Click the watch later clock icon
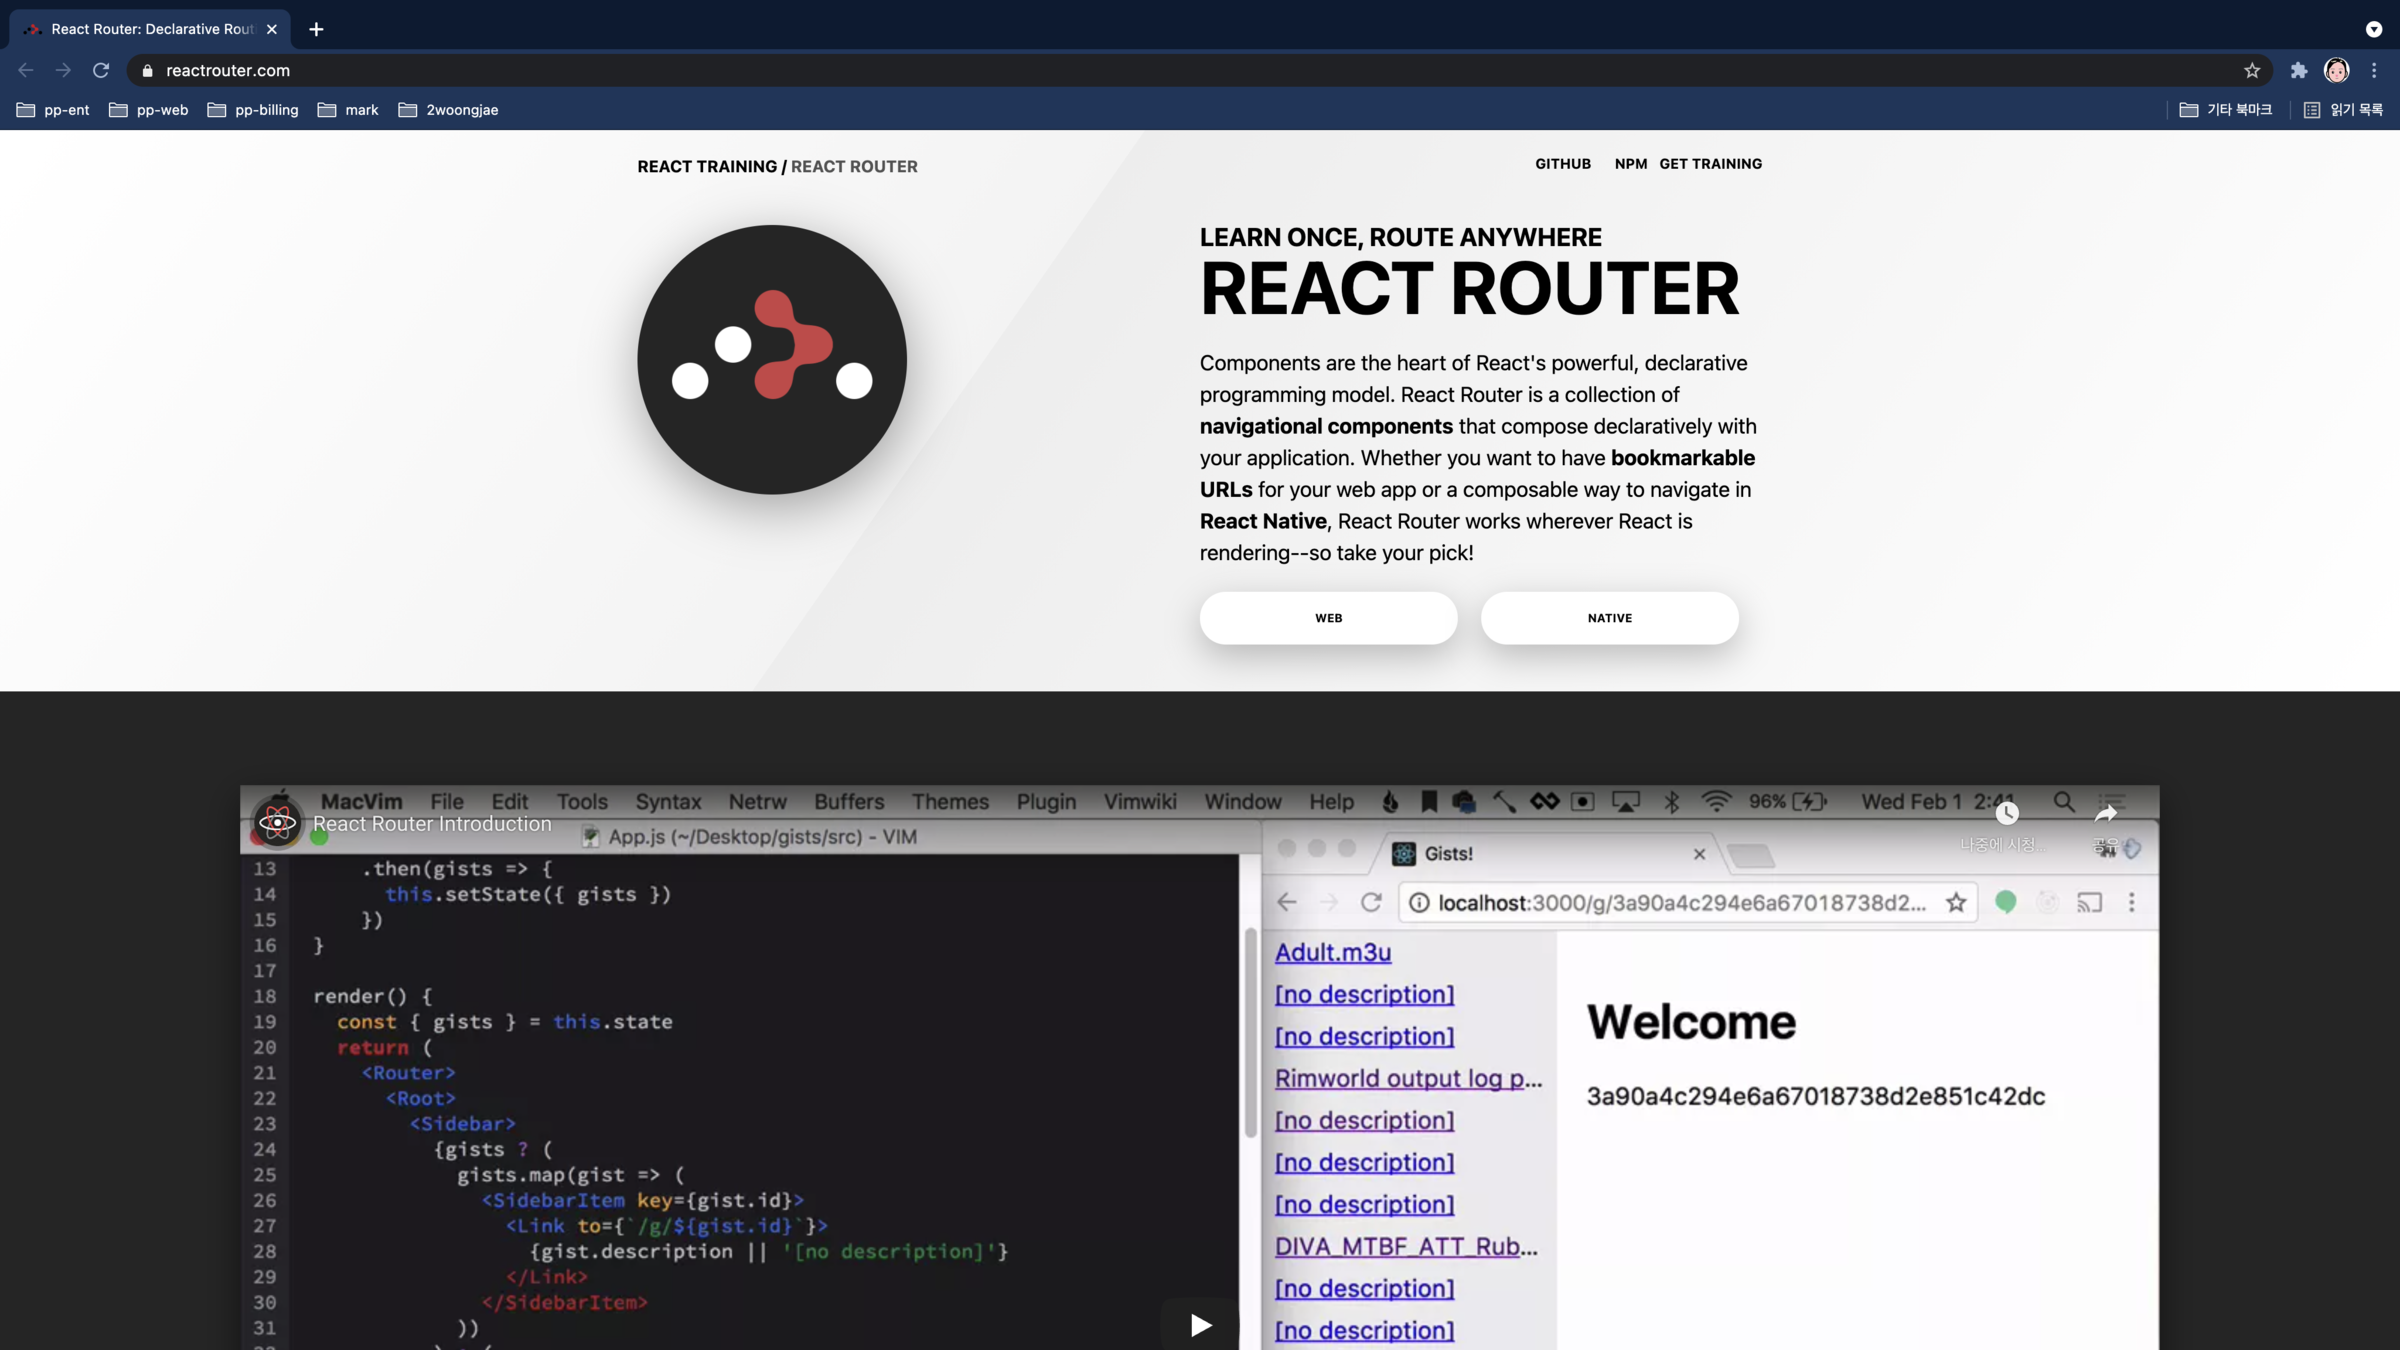Screen dimensions: 2400x1350 (2006, 814)
